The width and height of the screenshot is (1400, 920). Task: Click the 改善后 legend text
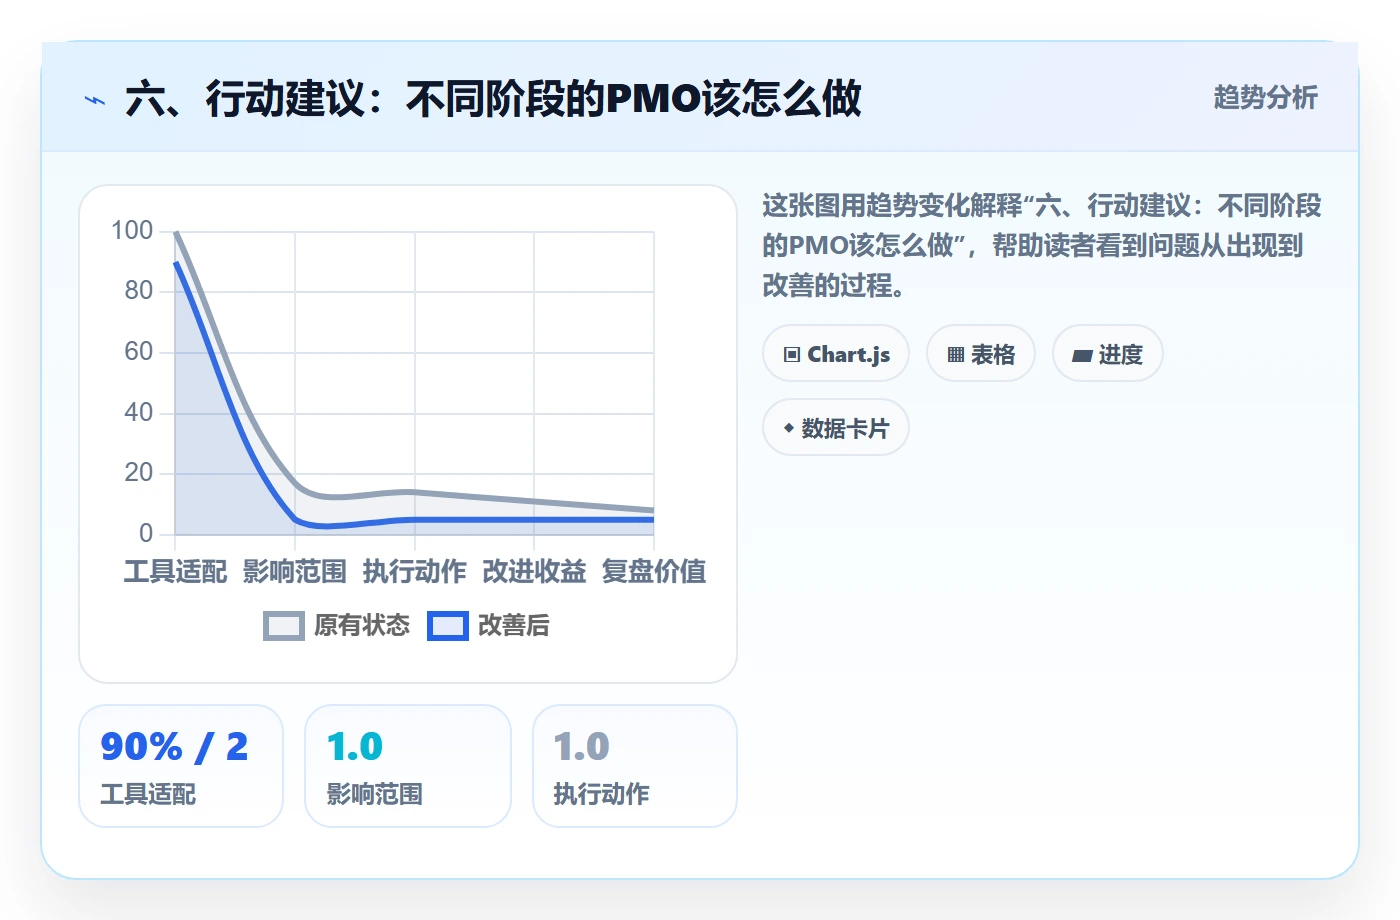[x=514, y=626]
